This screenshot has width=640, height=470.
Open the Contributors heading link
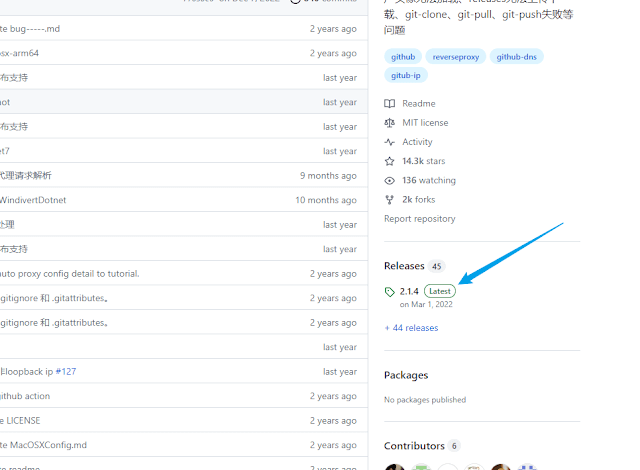coord(414,446)
